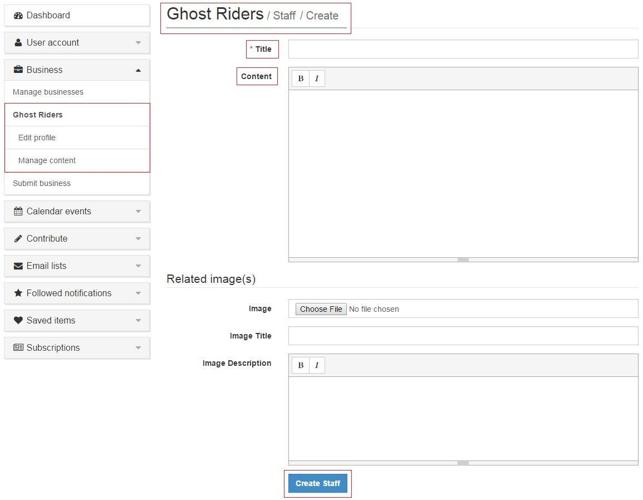Click the Image Description label

tap(237, 363)
